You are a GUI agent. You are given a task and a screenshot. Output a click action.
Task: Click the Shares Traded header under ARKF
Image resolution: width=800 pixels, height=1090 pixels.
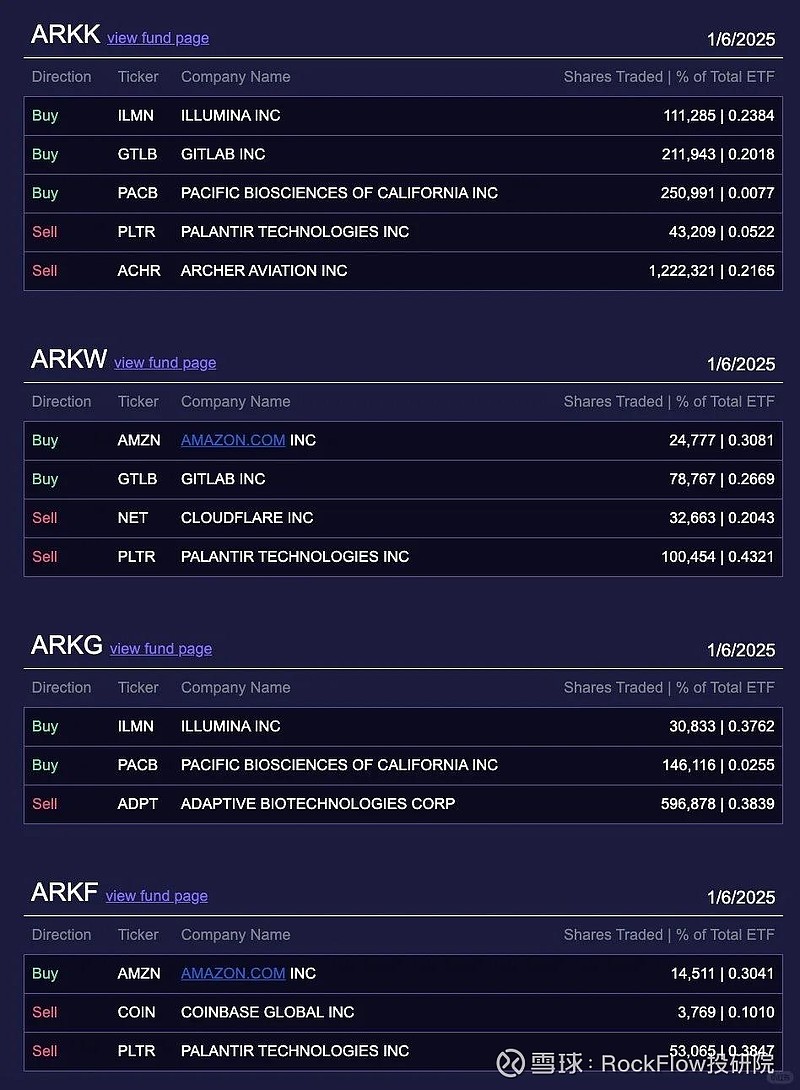click(613, 935)
